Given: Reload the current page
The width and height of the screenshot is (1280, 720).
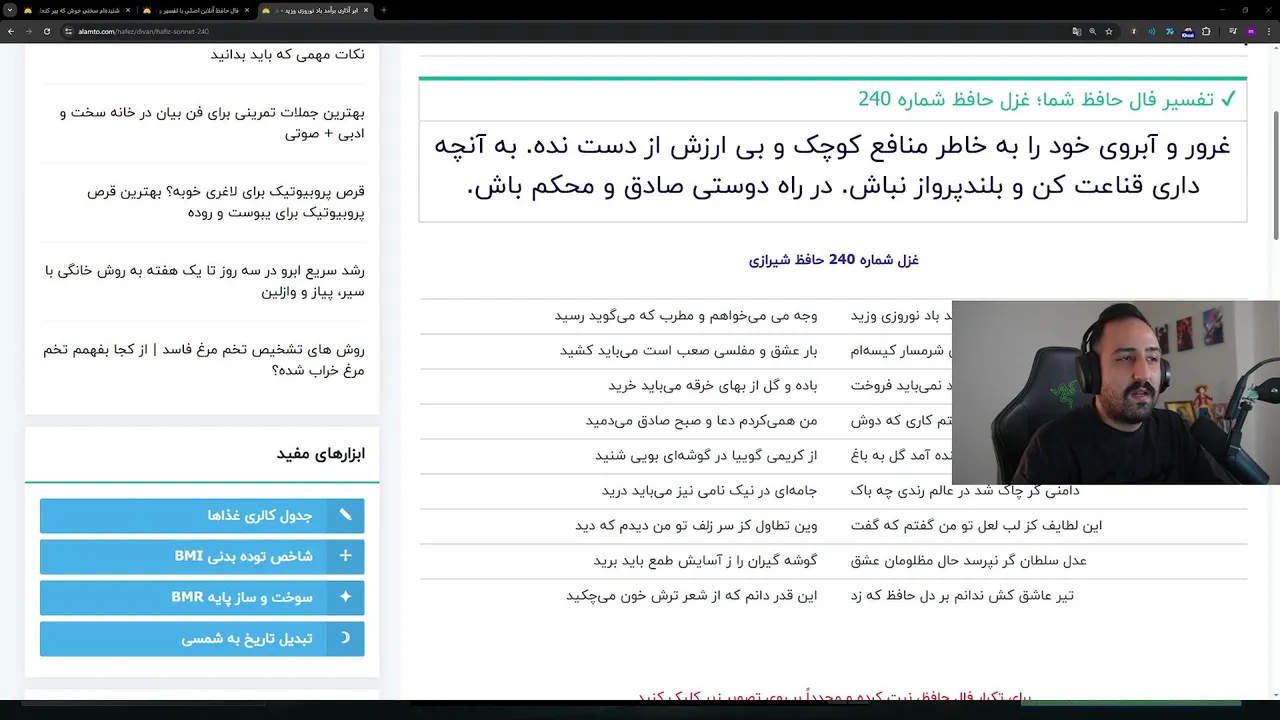Looking at the screenshot, I should (46, 31).
